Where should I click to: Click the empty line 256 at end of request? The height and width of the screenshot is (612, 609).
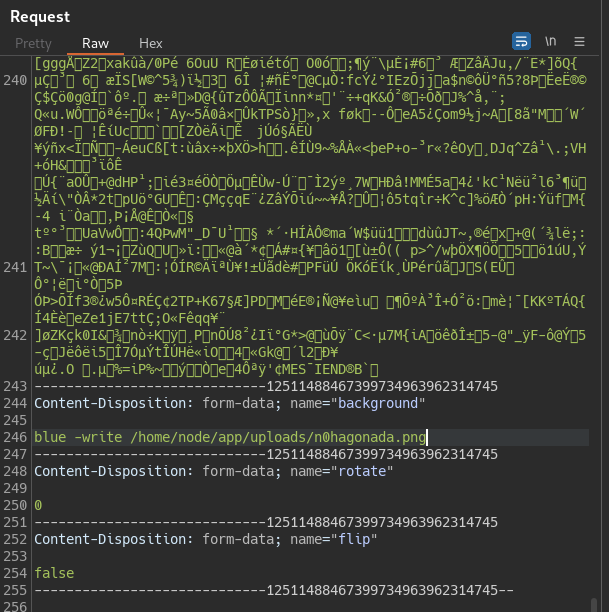pos(311,606)
